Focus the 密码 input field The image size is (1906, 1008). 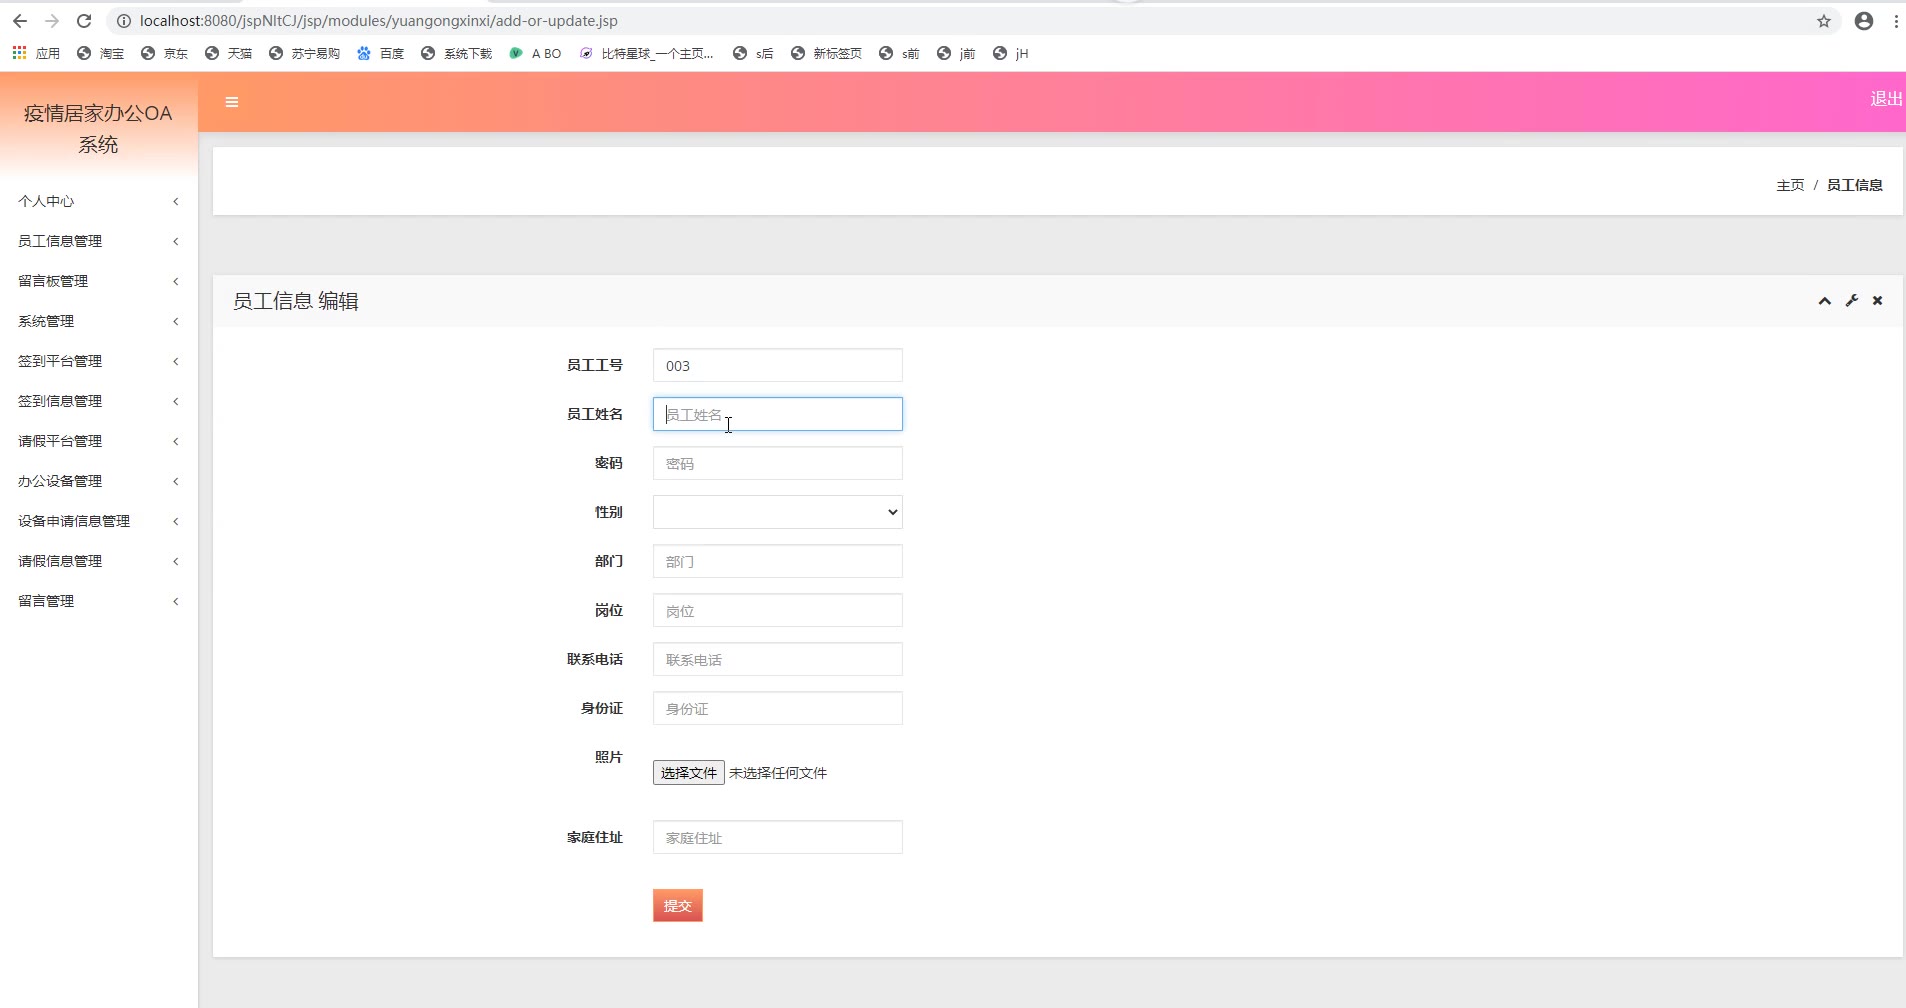tap(778, 463)
